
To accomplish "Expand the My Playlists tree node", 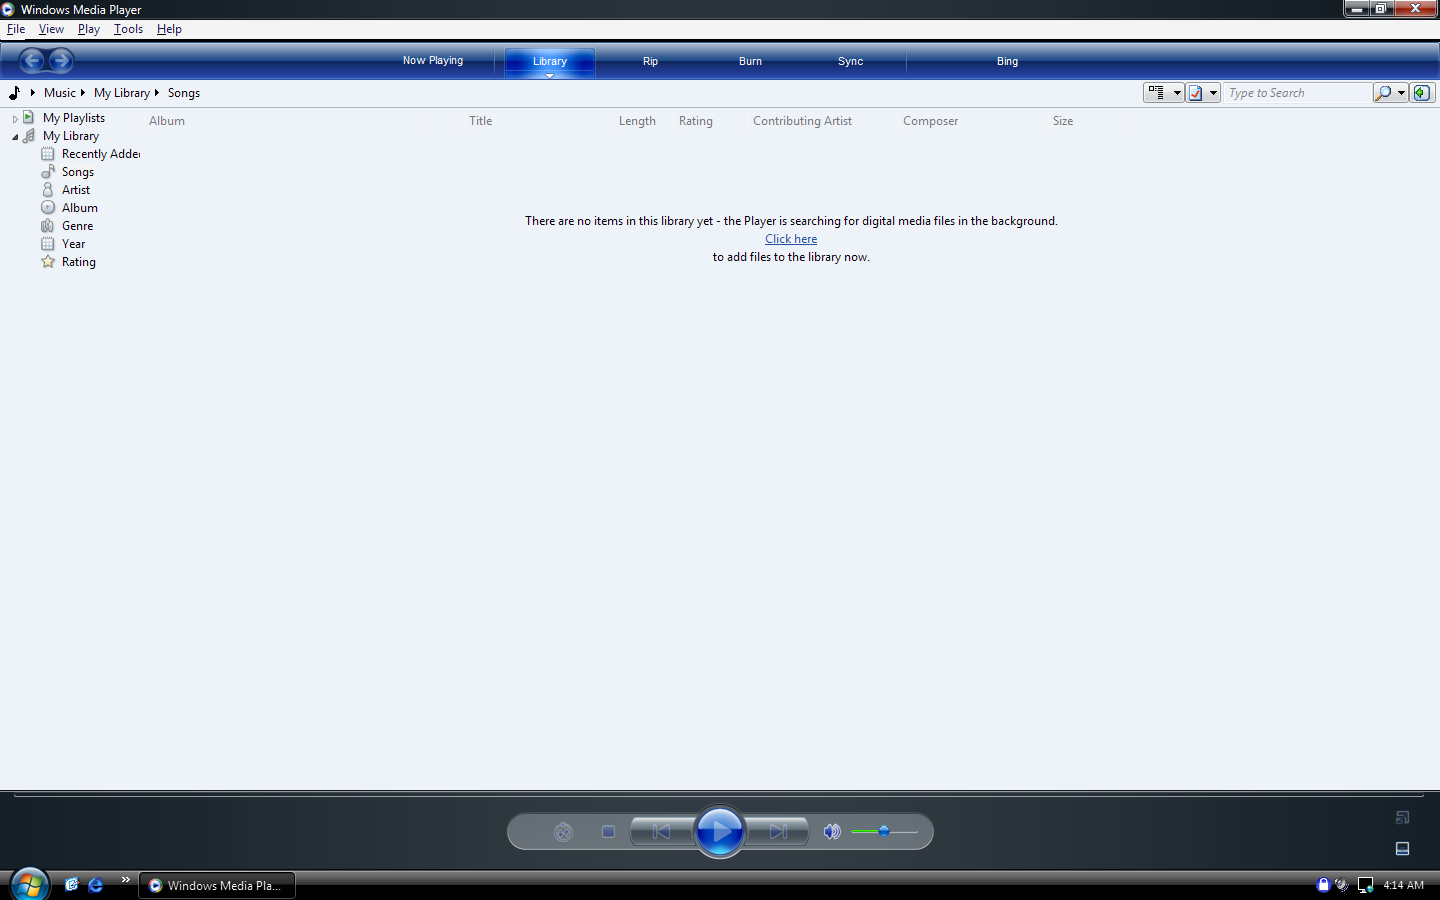I will click(15, 119).
